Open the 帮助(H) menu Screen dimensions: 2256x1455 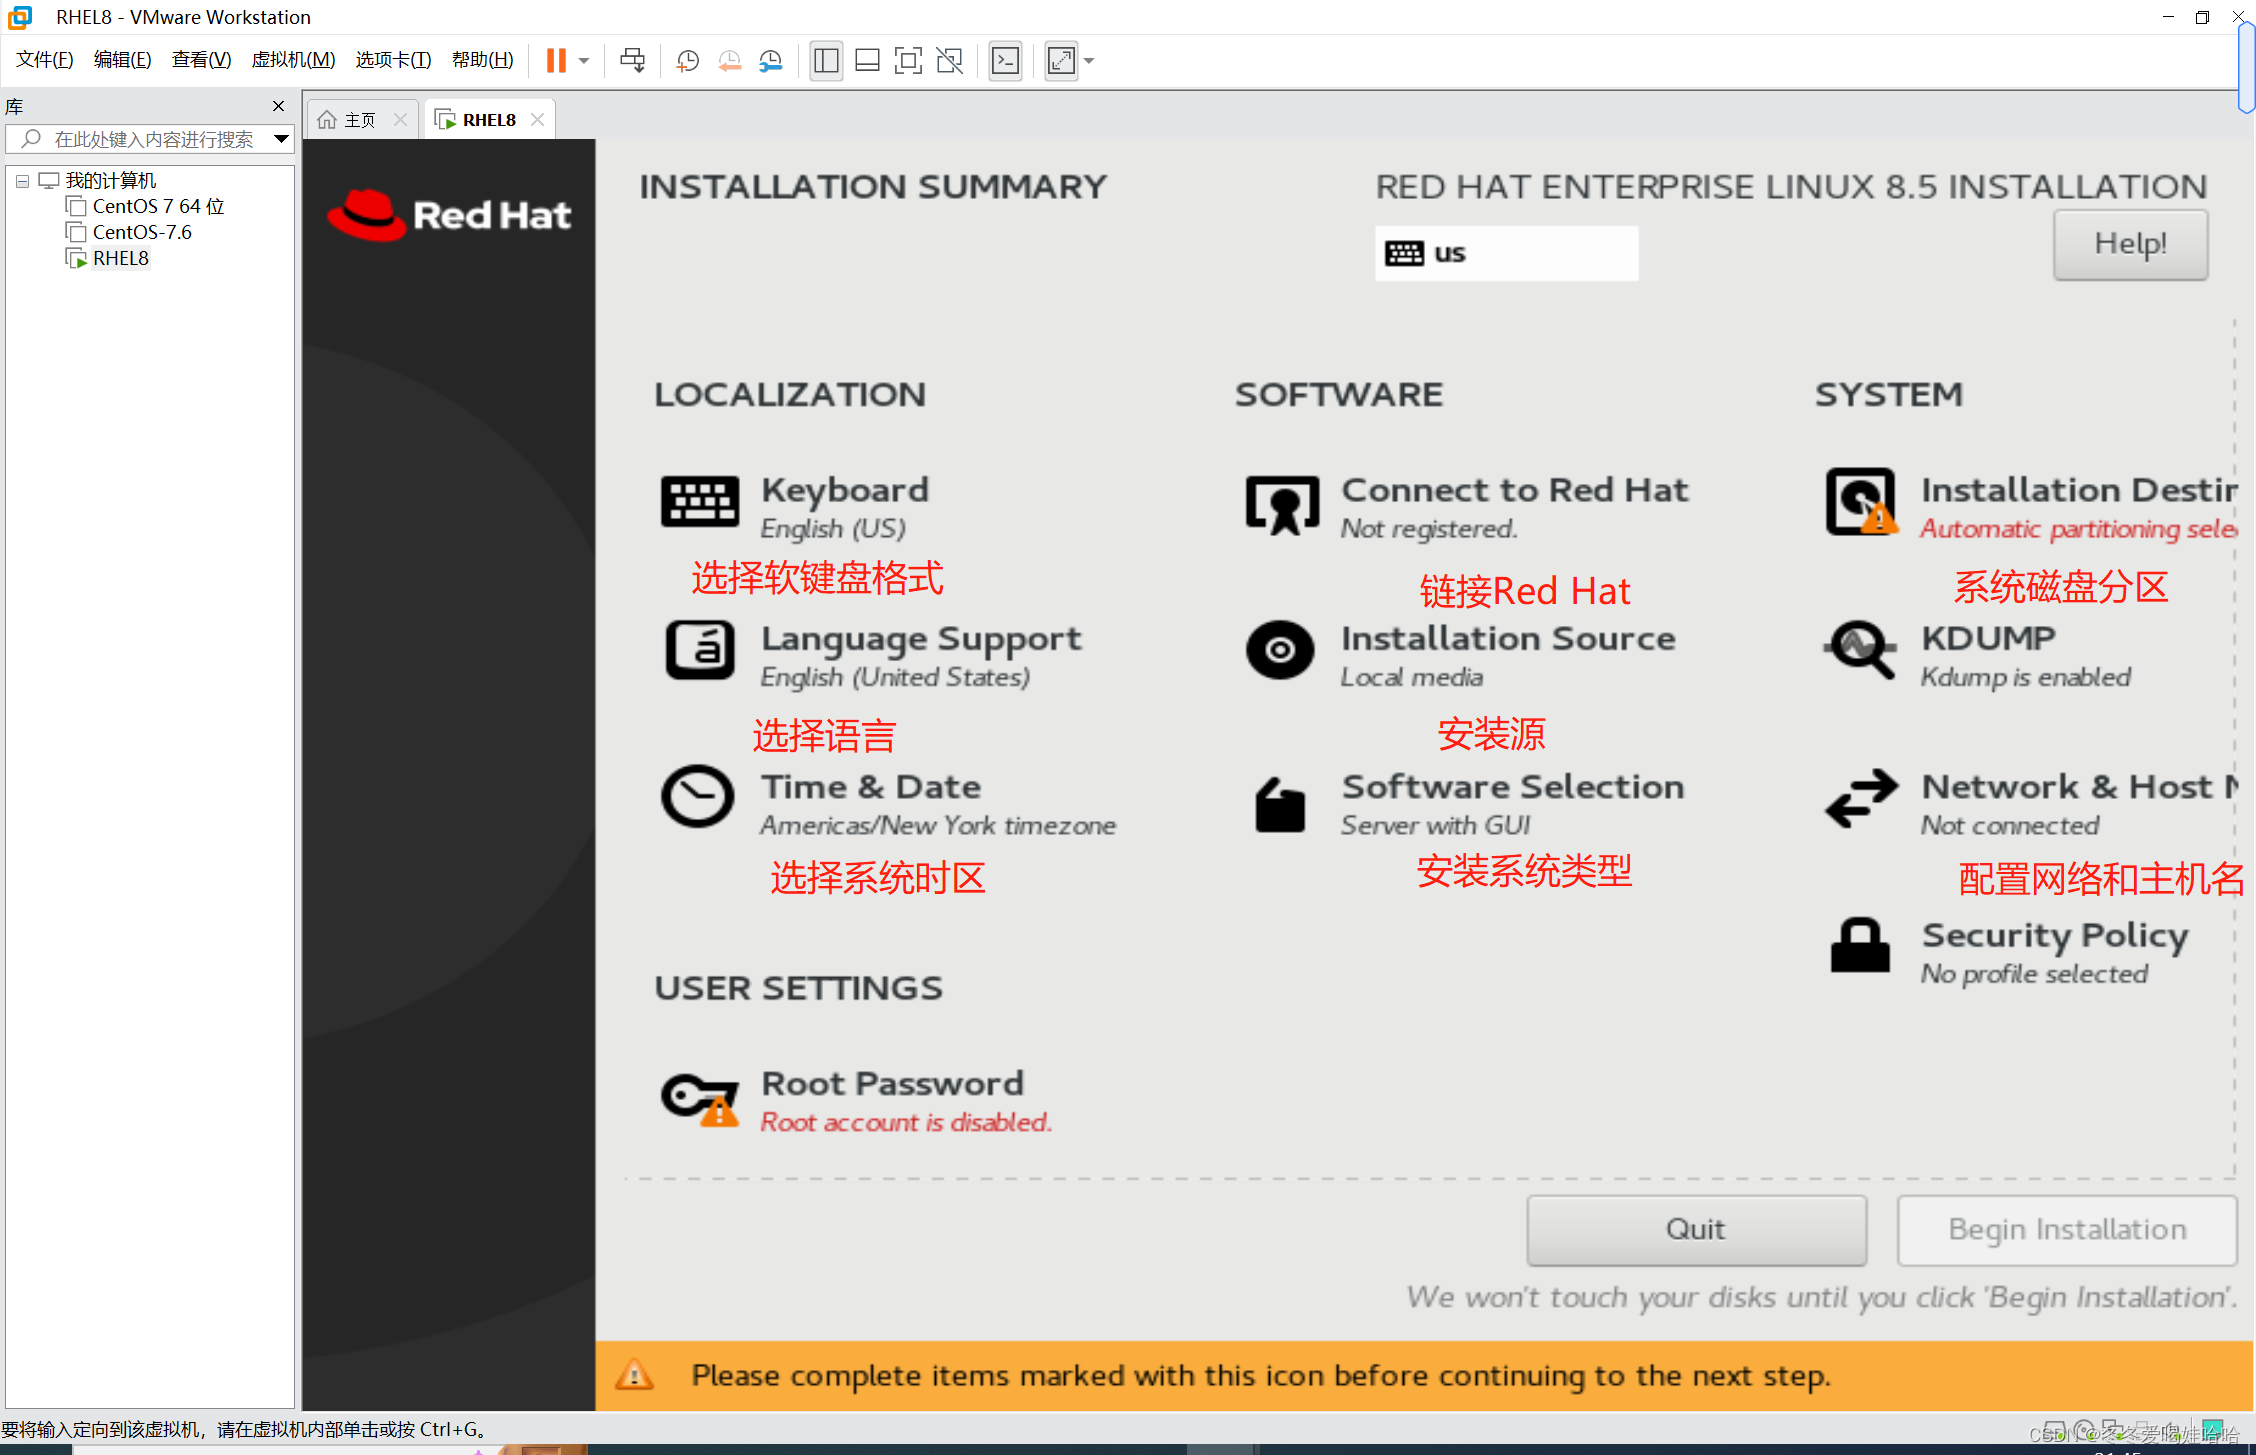(482, 60)
